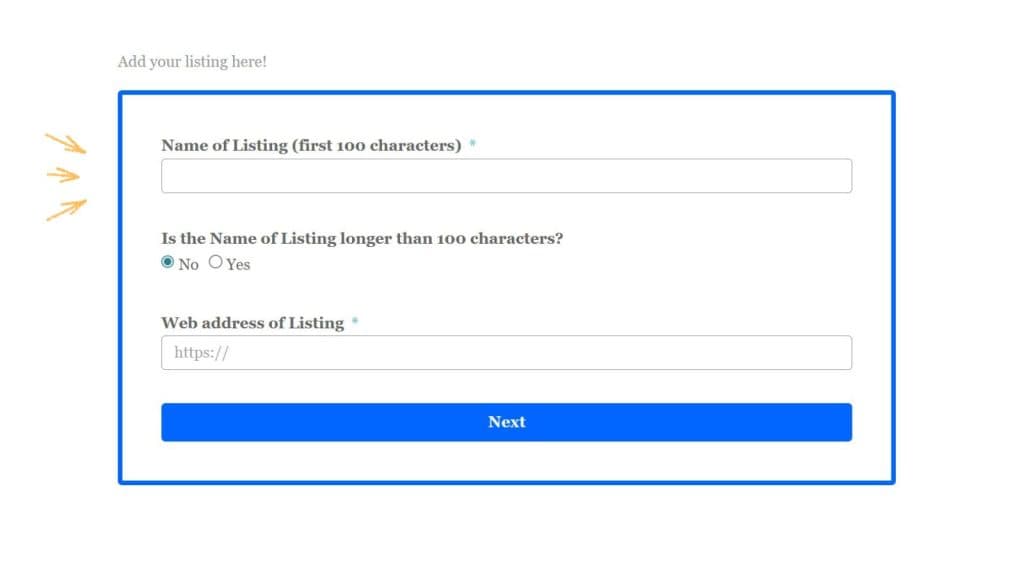Screen dimensions: 1024x576
Task: Click the required asterisk beside Name of Listing
Action: [x=472, y=145]
